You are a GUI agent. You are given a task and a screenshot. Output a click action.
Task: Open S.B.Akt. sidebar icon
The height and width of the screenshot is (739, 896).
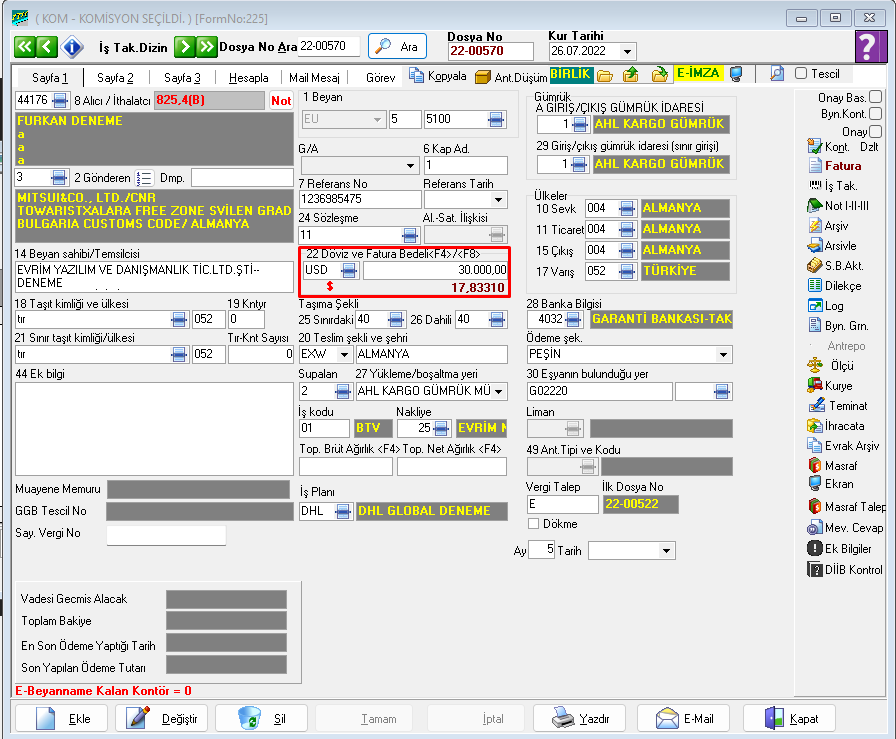(x=815, y=266)
